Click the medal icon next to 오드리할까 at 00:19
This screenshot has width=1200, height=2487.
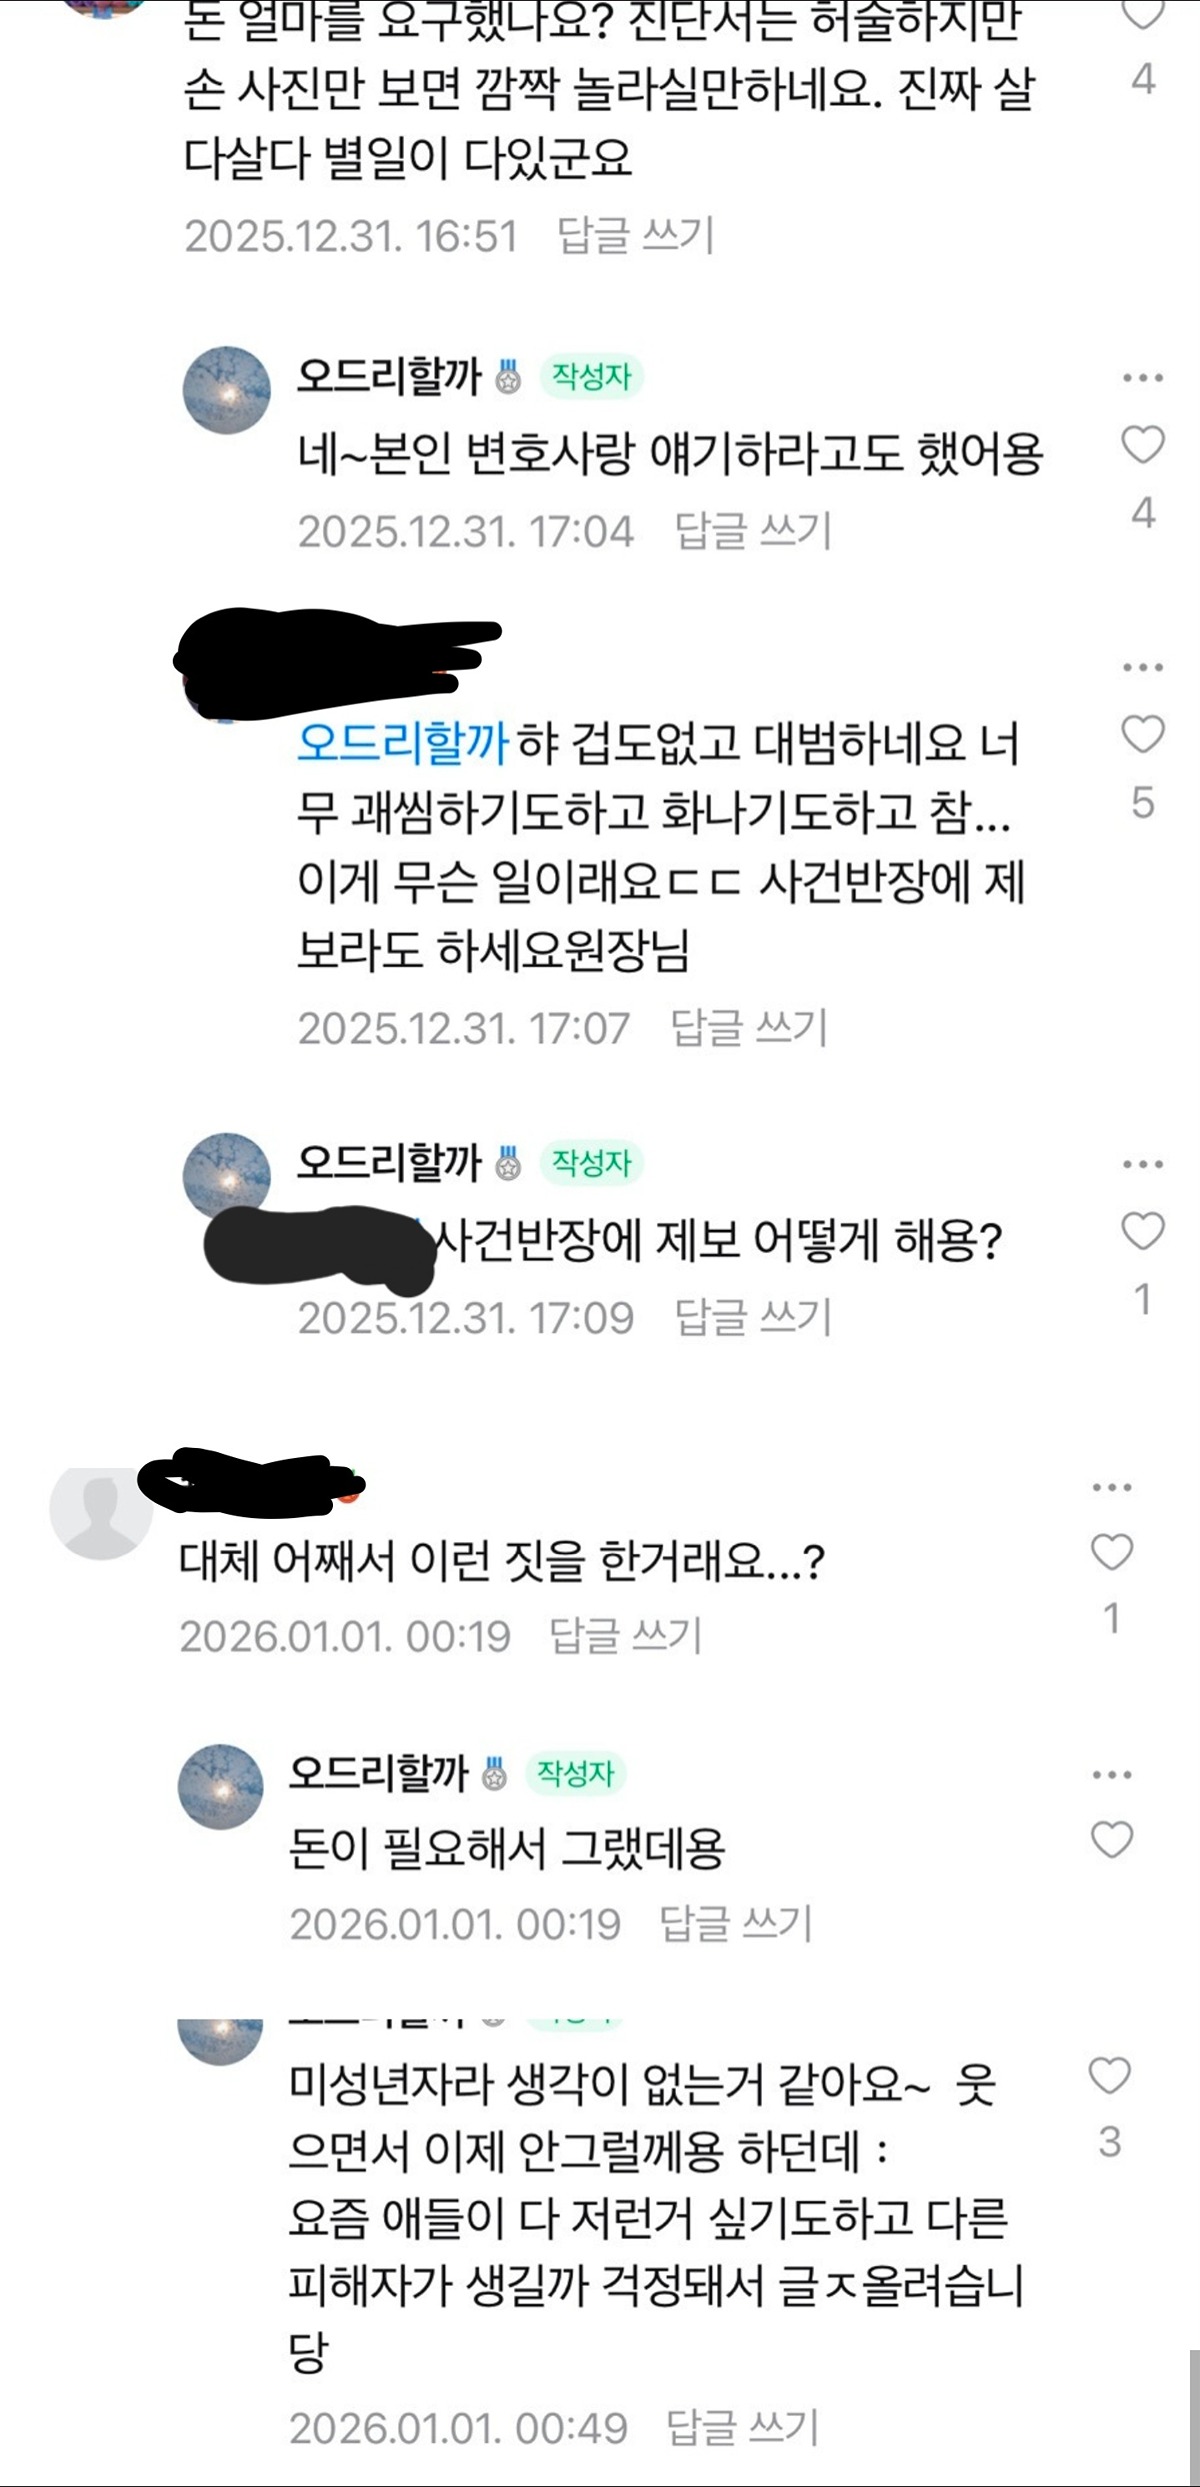tap(494, 1773)
